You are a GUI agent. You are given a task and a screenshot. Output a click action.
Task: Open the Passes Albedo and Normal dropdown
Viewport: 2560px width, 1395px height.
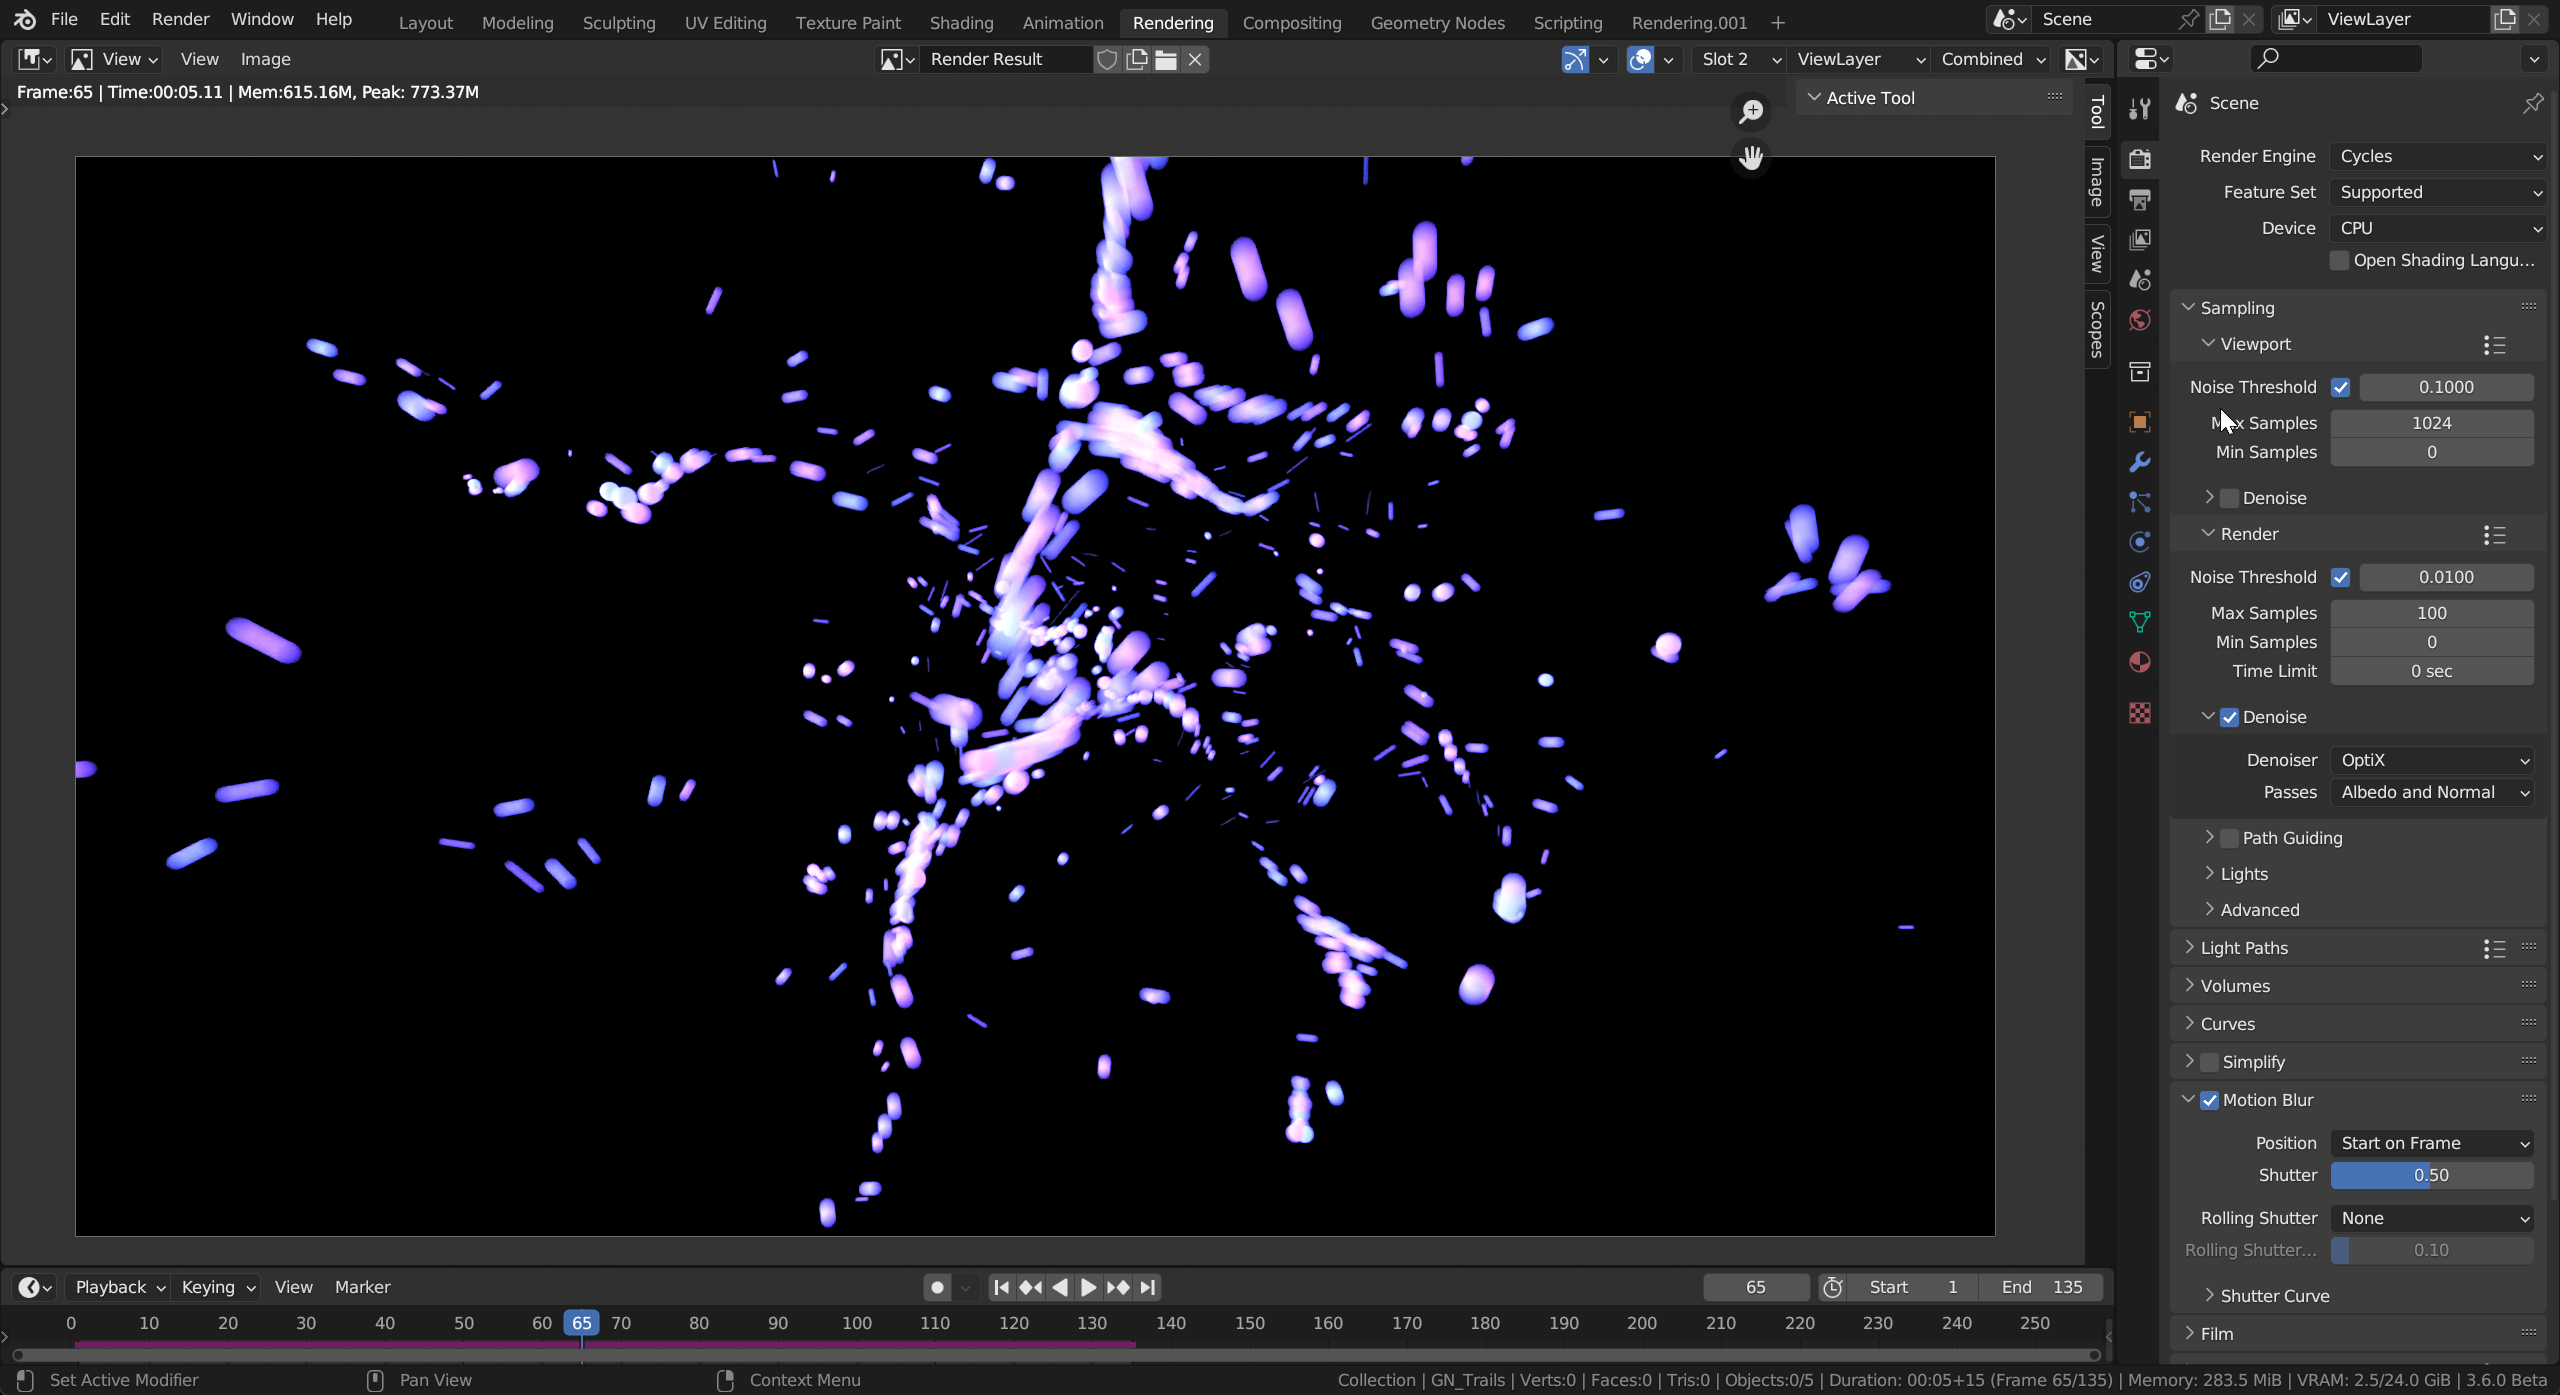point(2432,793)
